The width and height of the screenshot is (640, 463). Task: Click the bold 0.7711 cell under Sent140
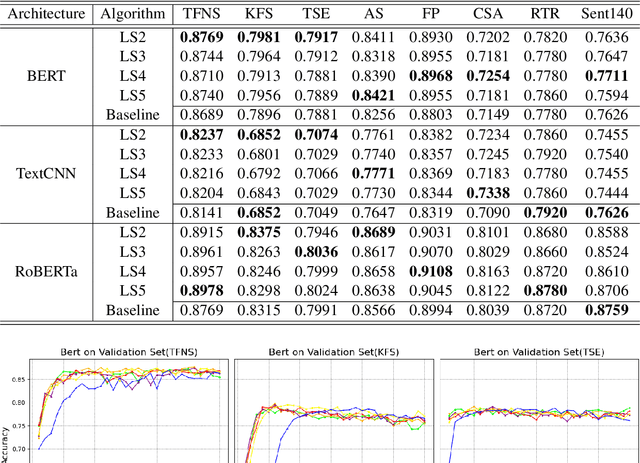(x=604, y=76)
